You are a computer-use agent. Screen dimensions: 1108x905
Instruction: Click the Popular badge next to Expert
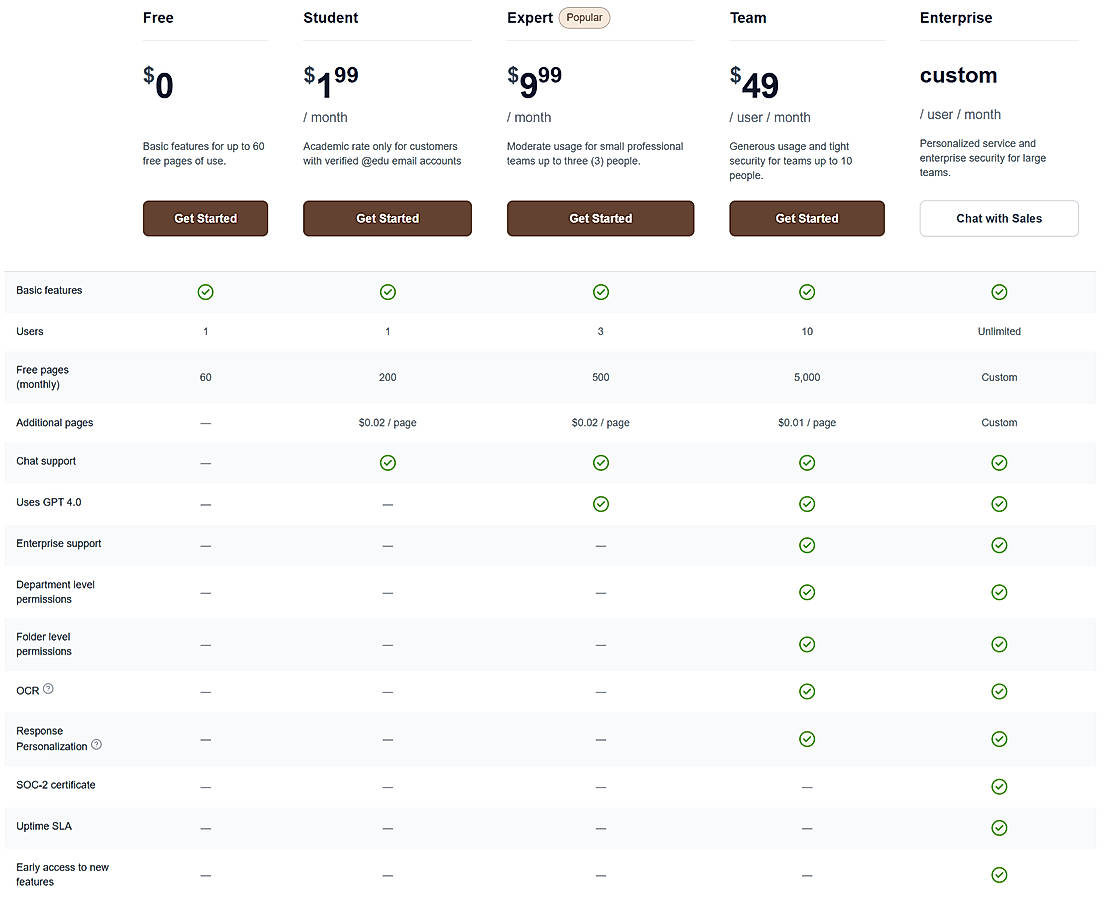click(x=584, y=18)
